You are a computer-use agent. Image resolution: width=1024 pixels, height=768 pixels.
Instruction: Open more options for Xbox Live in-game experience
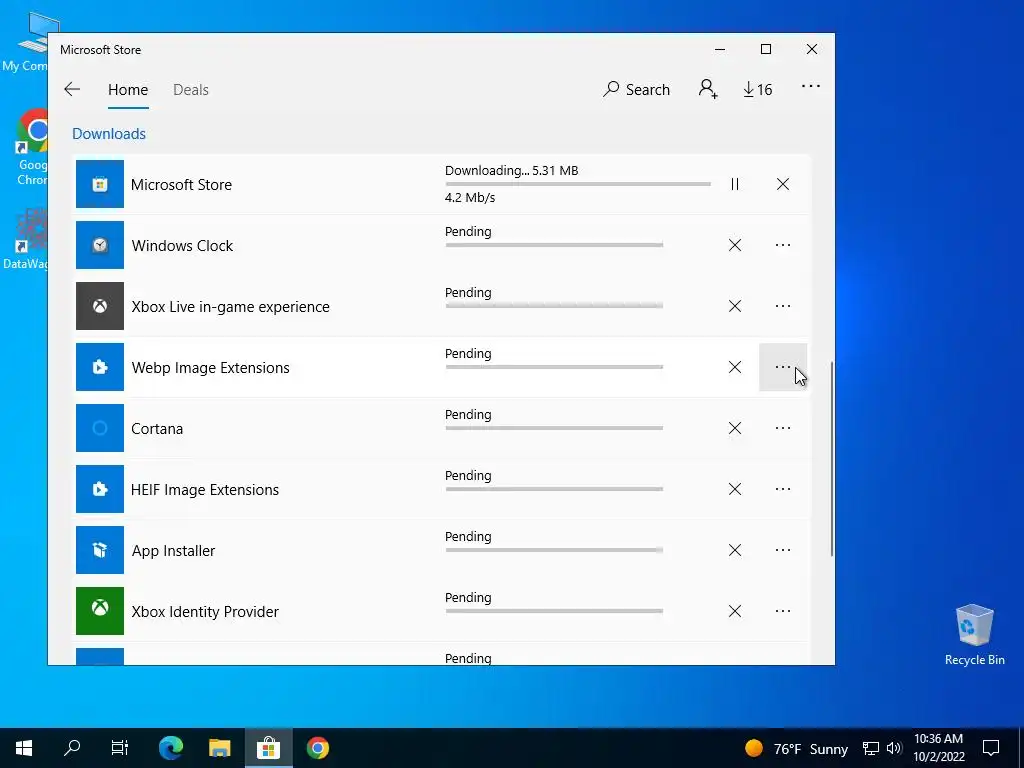(x=783, y=306)
